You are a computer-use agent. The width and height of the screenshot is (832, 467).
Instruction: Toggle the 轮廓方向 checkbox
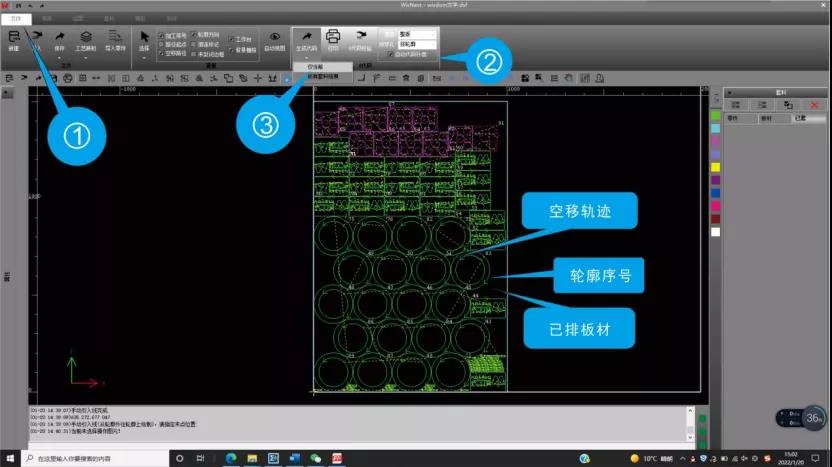(x=194, y=35)
